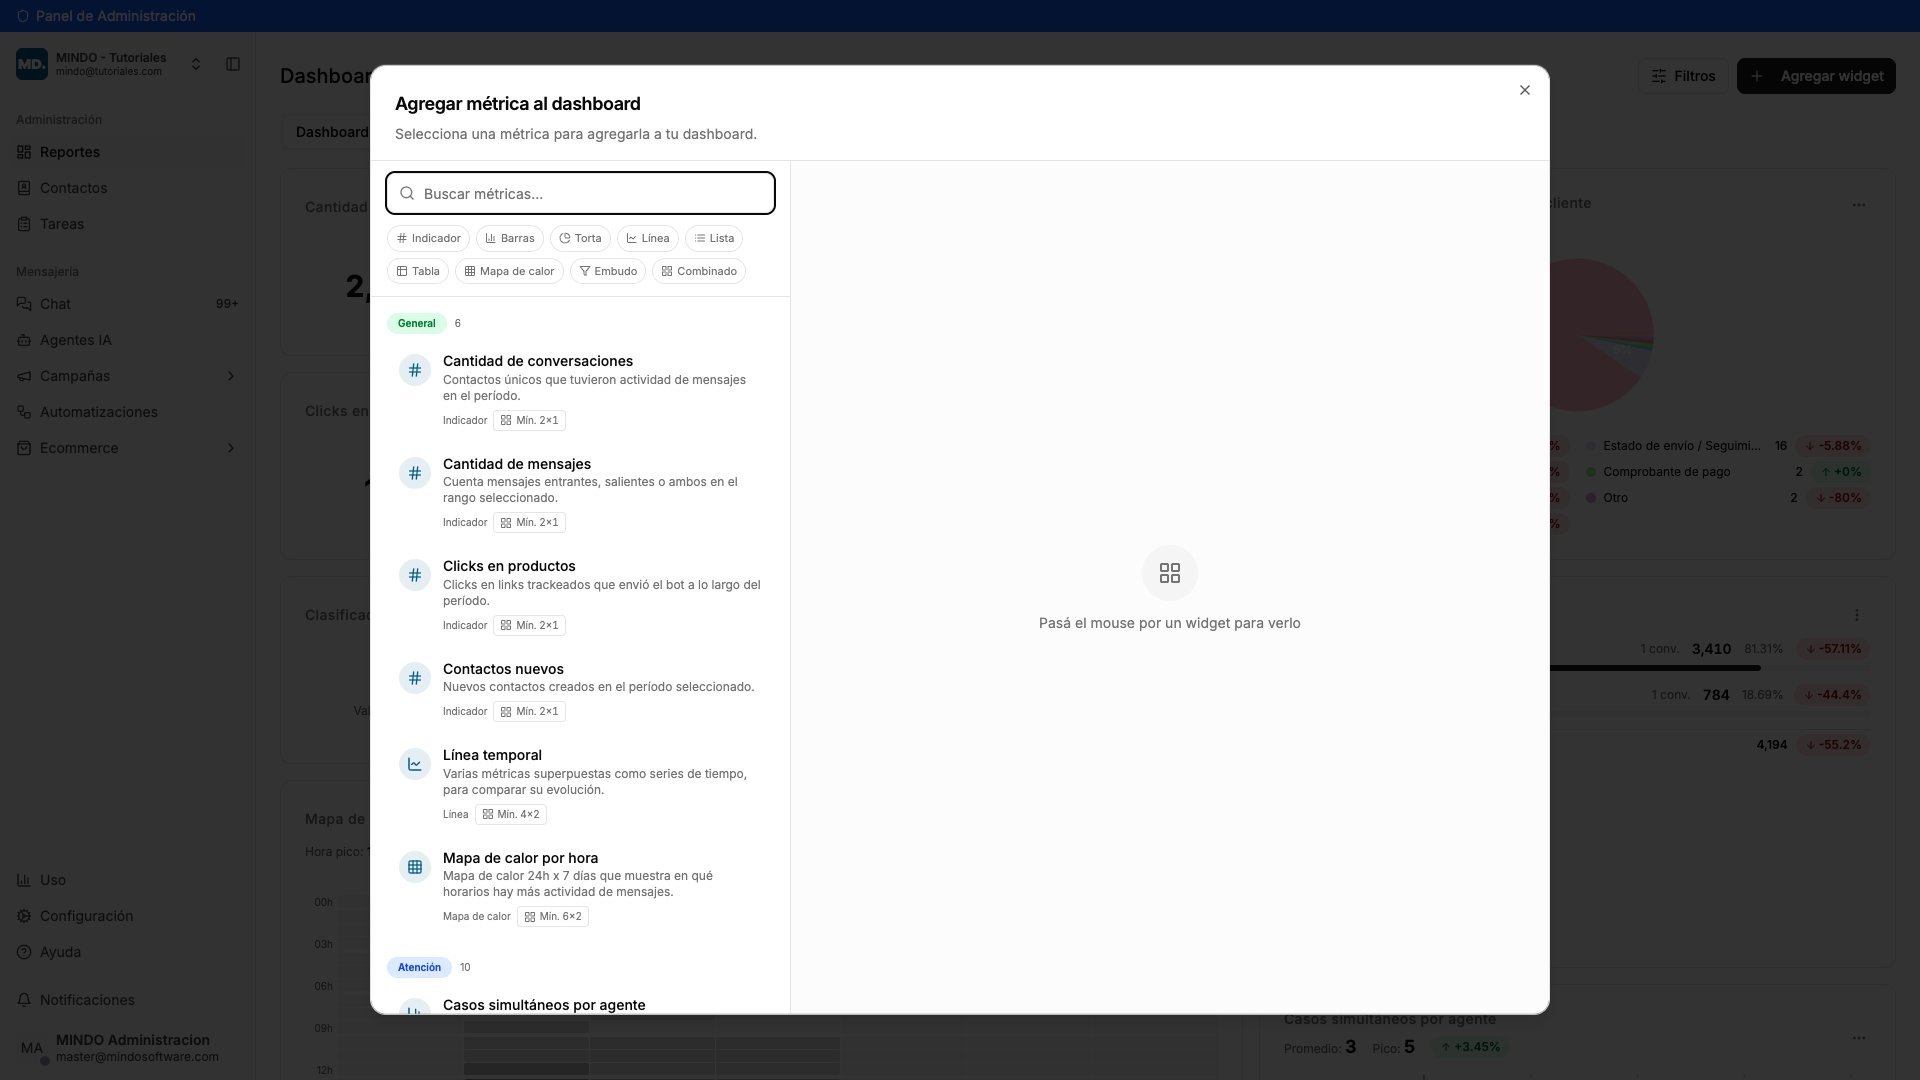This screenshot has width=1920, height=1080.
Task: Click the Min. 4×2 size tag
Action: click(511, 814)
